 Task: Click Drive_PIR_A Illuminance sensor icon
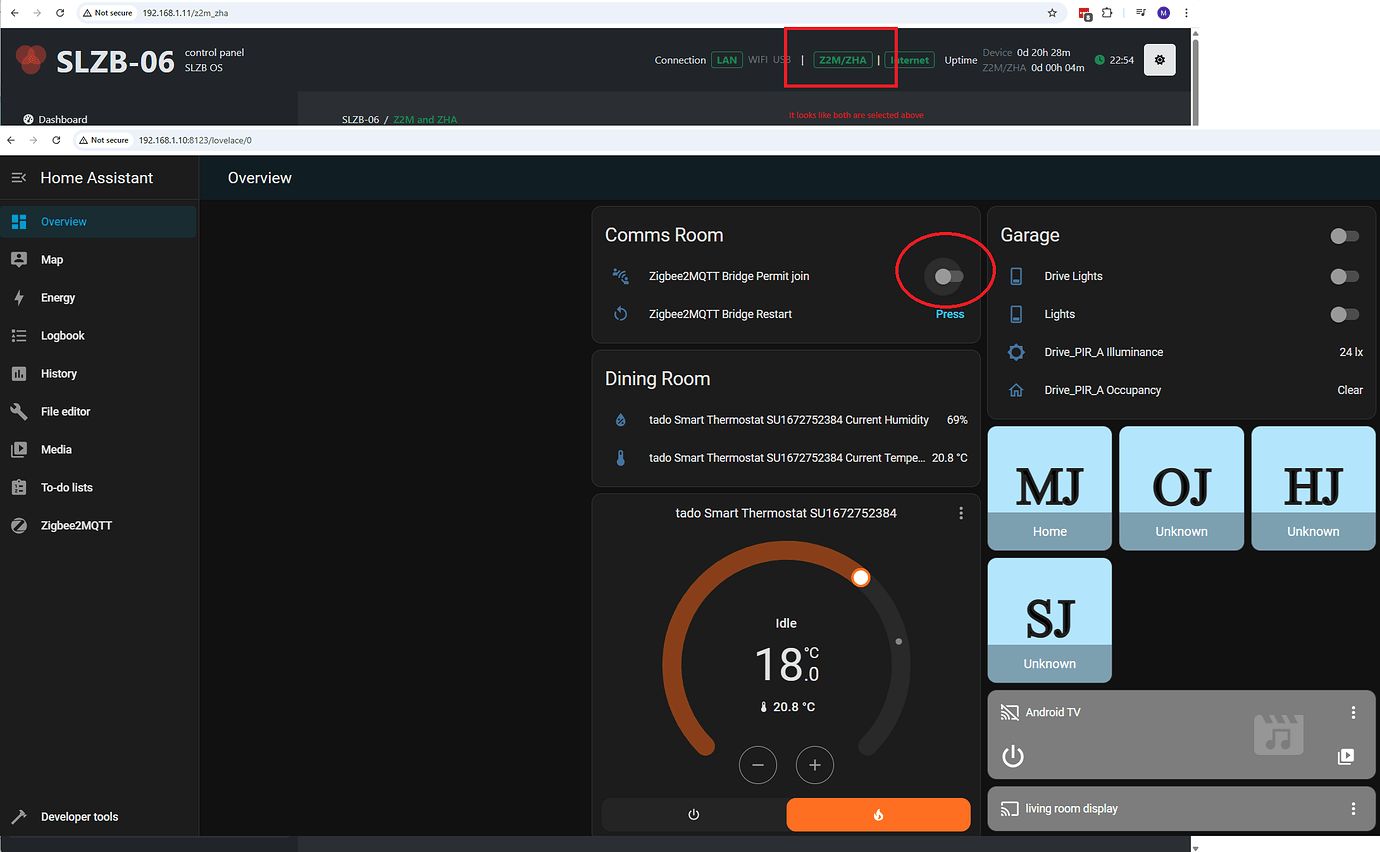tap(1016, 352)
